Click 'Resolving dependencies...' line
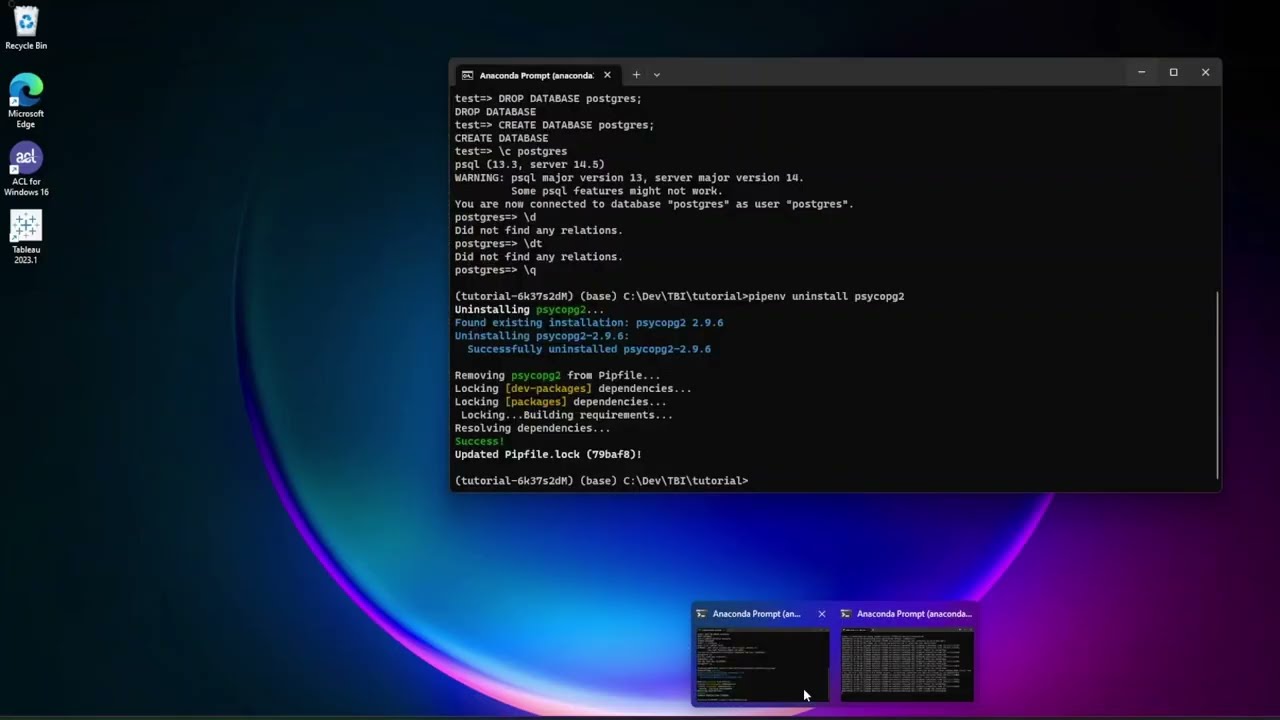 (532, 428)
